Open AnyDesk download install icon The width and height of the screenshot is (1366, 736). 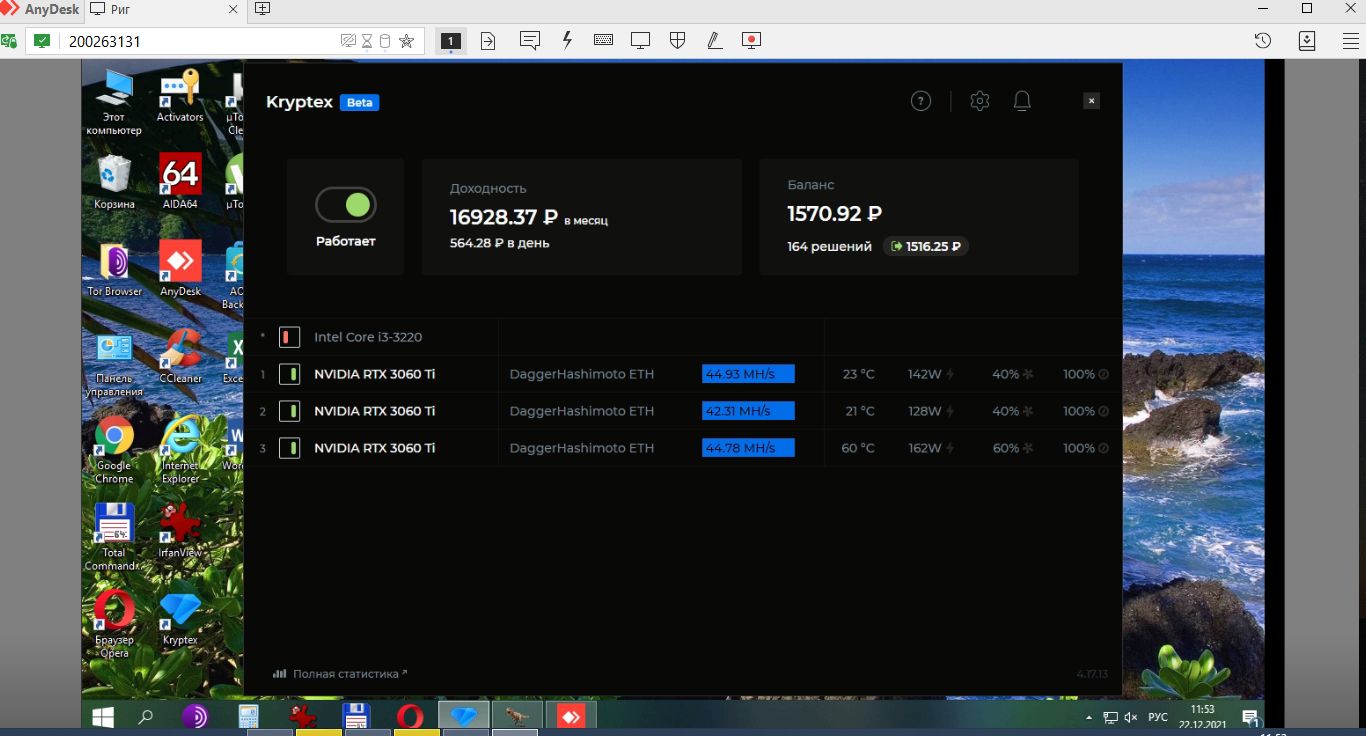click(x=1307, y=41)
